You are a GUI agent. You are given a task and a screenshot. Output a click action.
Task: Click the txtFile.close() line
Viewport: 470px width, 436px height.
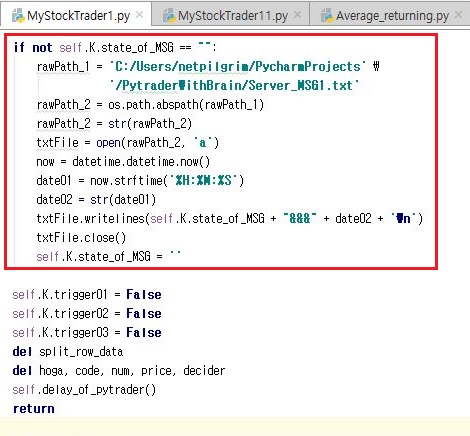coord(81,238)
